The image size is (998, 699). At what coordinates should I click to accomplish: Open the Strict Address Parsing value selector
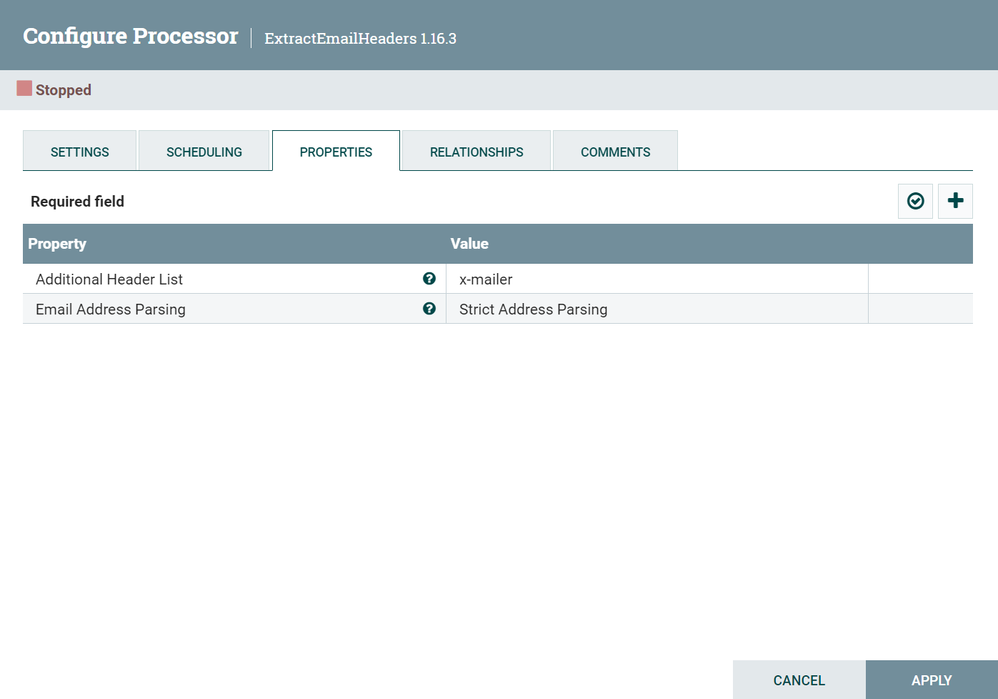[x=657, y=309]
